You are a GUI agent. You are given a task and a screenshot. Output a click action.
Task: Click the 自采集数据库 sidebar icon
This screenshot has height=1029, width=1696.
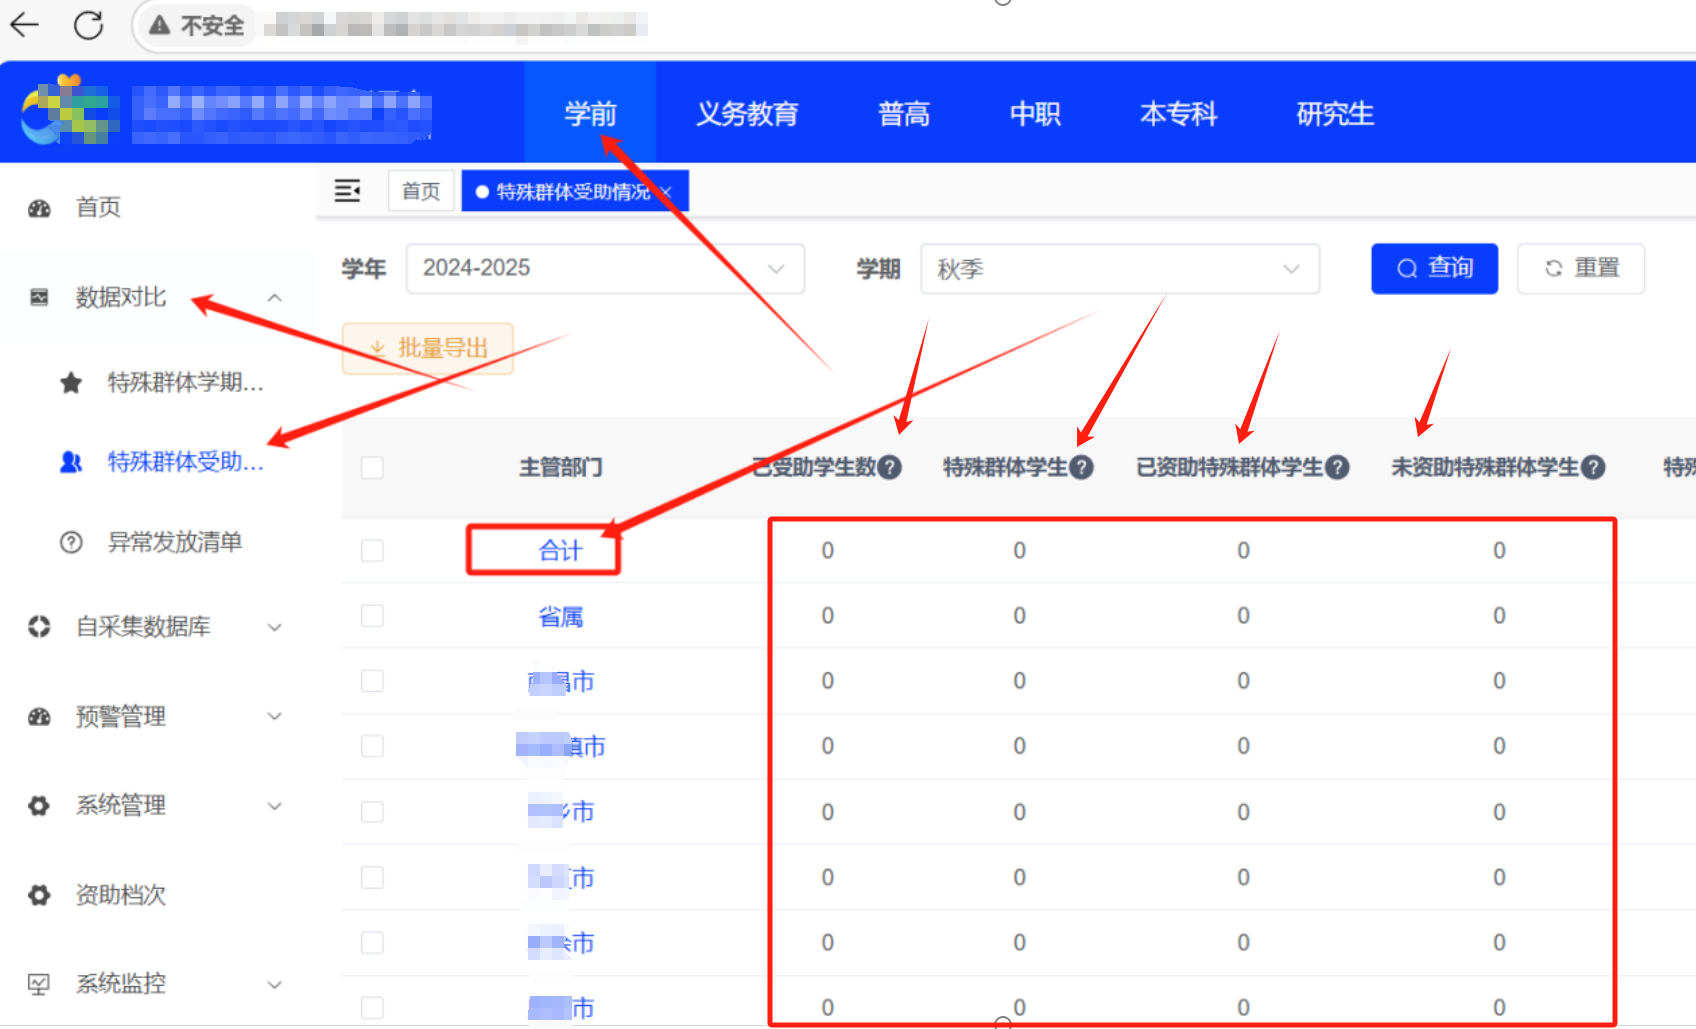39,627
